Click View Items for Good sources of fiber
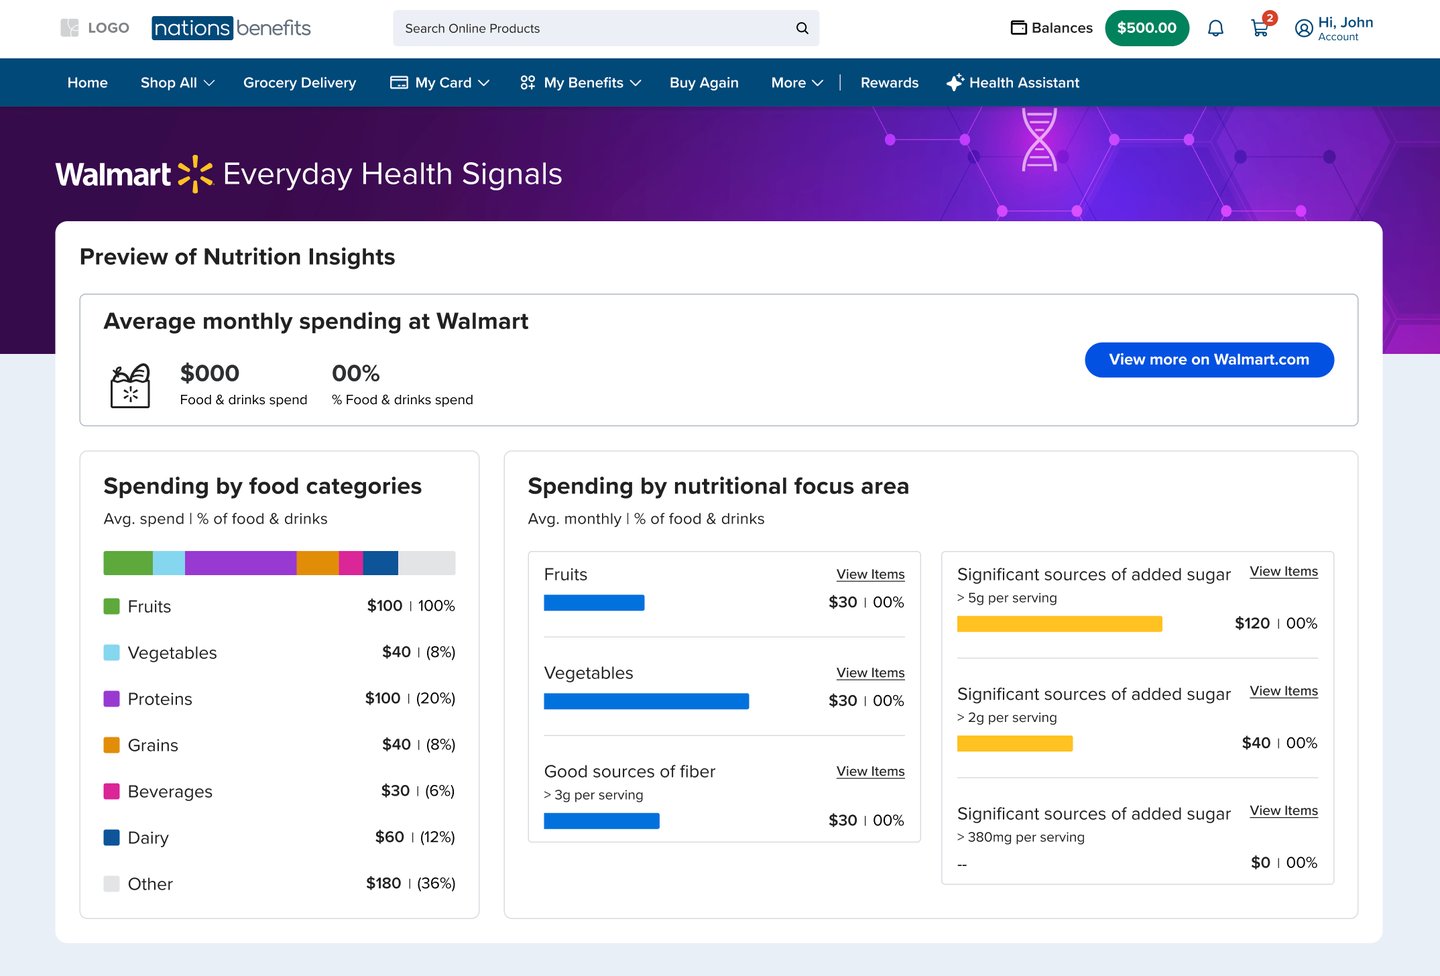1440x976 pixels. coord(870,771)
